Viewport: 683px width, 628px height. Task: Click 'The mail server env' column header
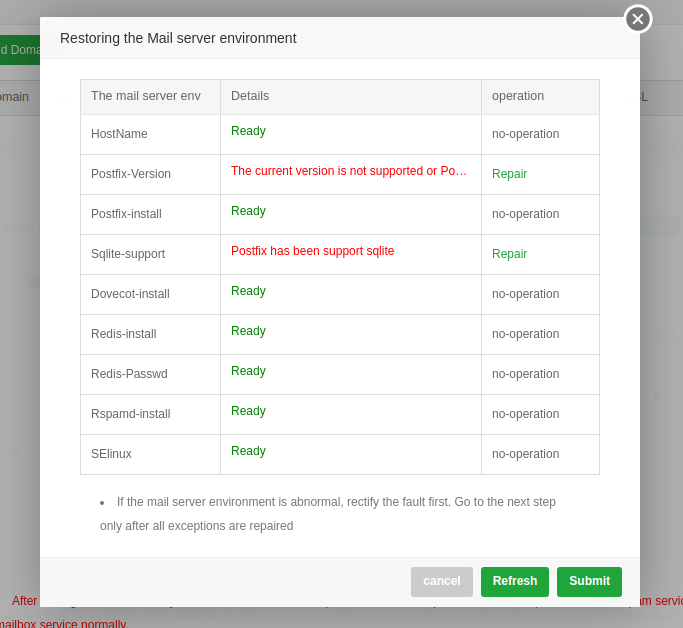click(x=146, y=96)
